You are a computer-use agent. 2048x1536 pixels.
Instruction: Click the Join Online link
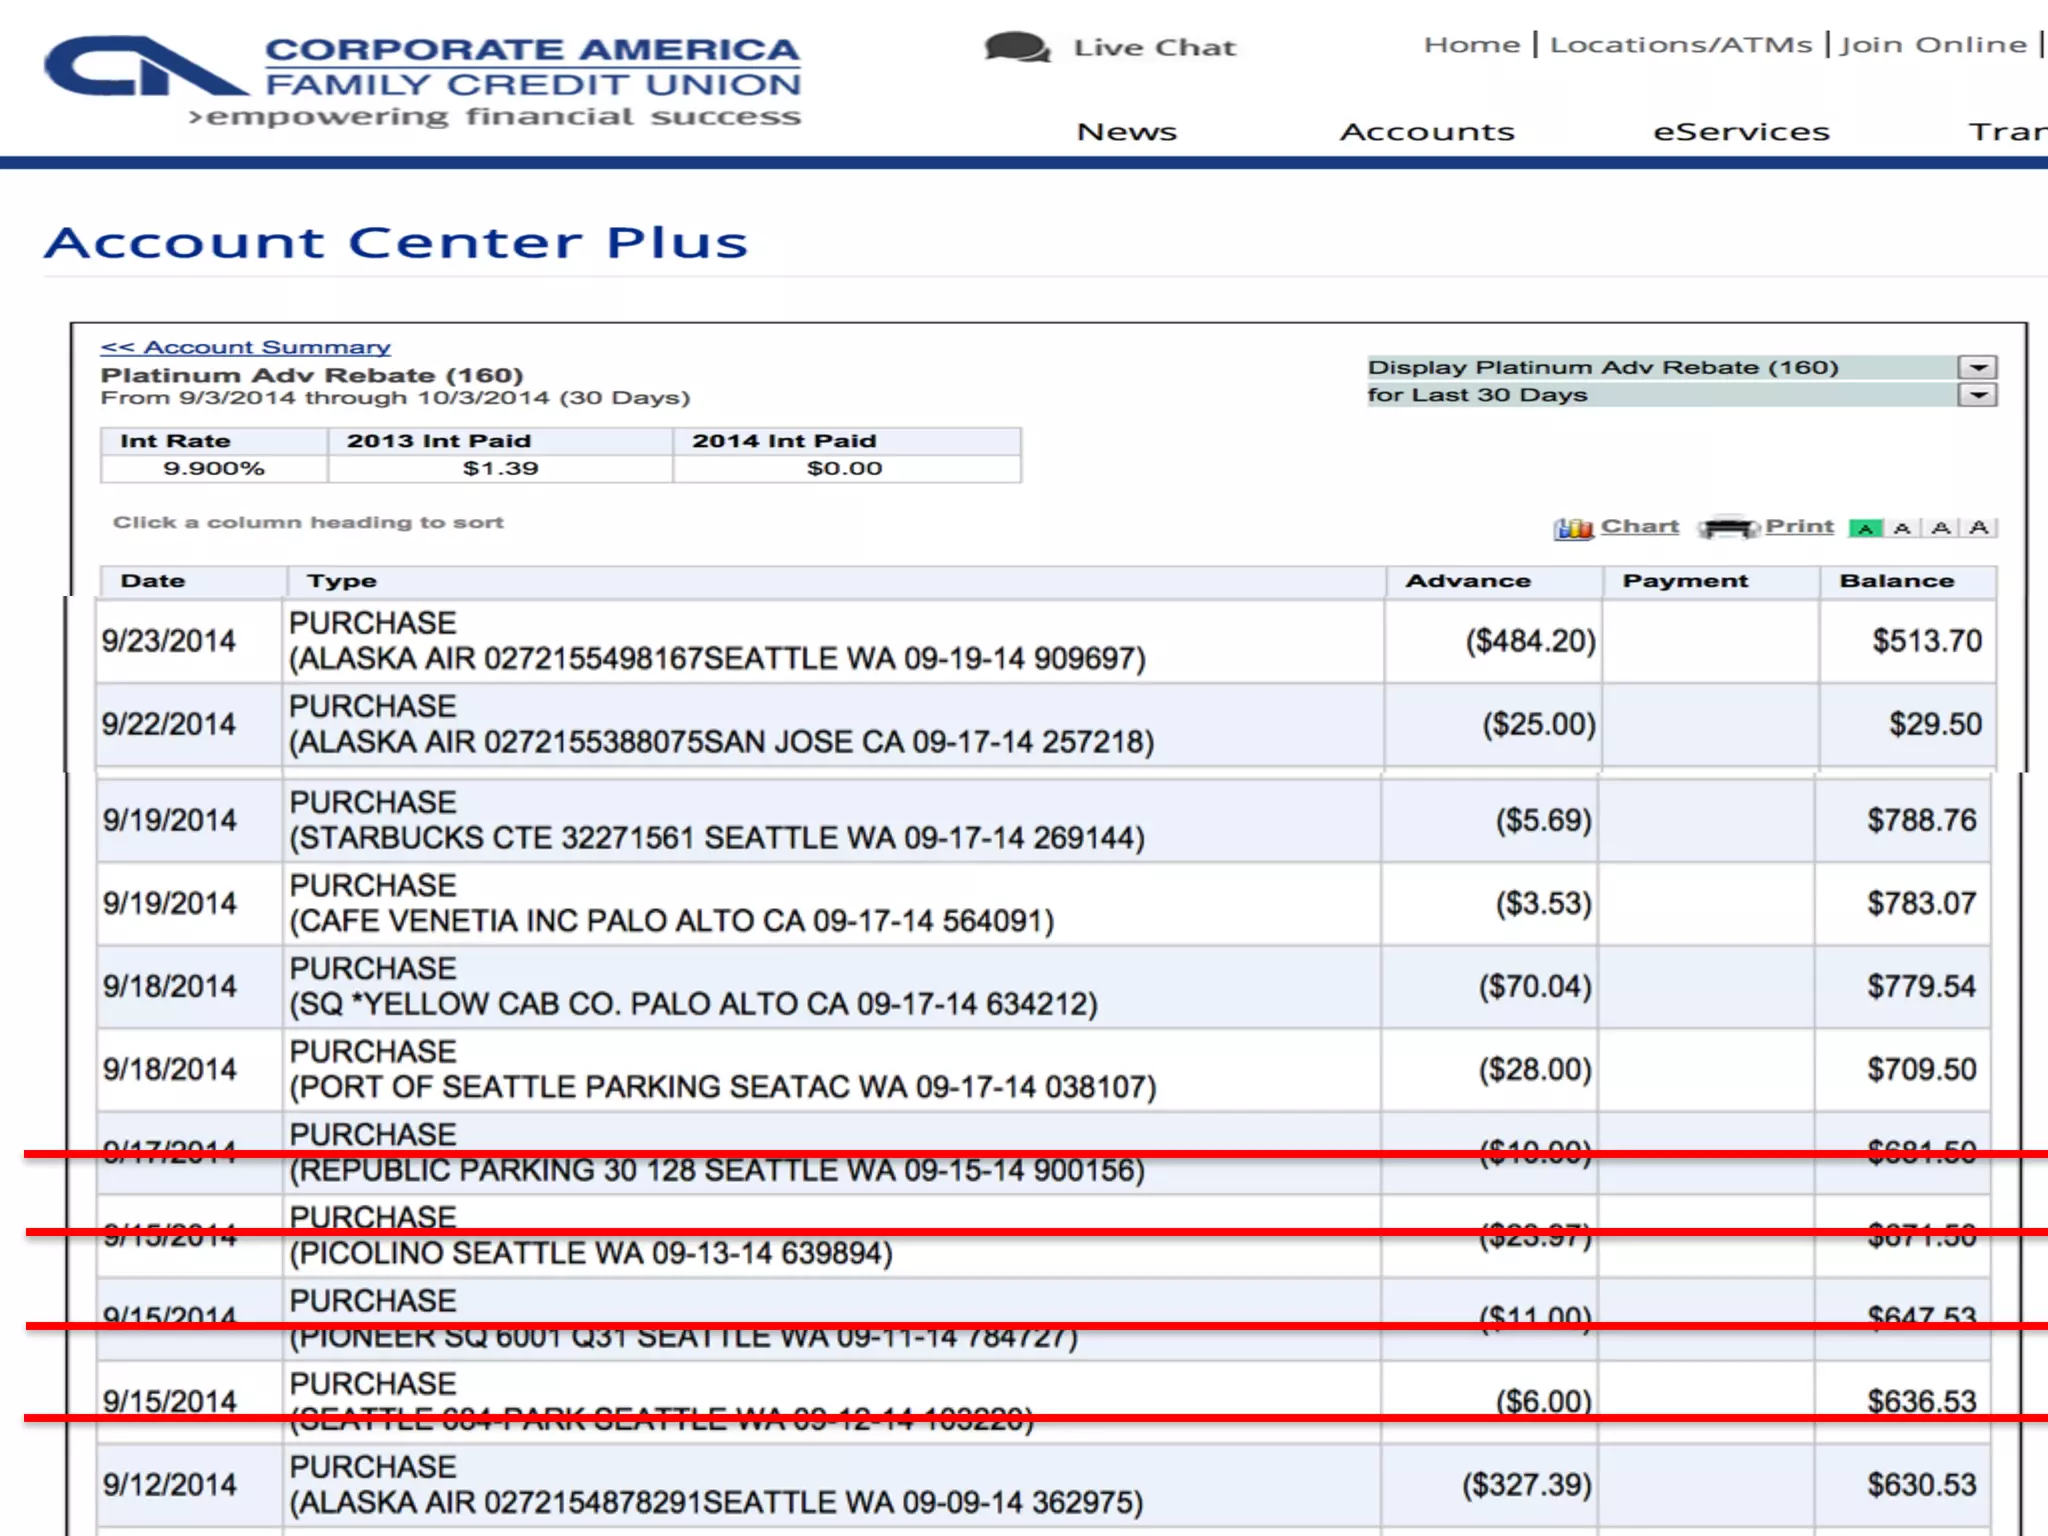pos(1933,45)
